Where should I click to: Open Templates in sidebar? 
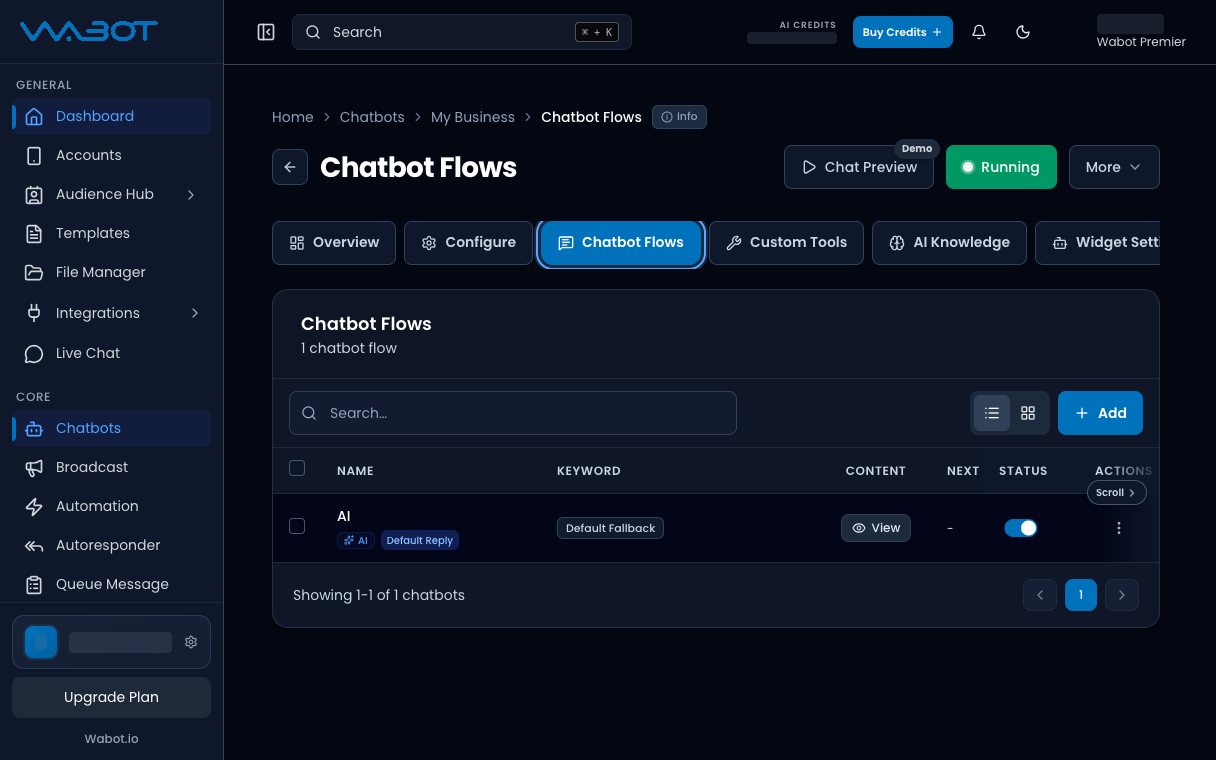(x=111, y=233)
